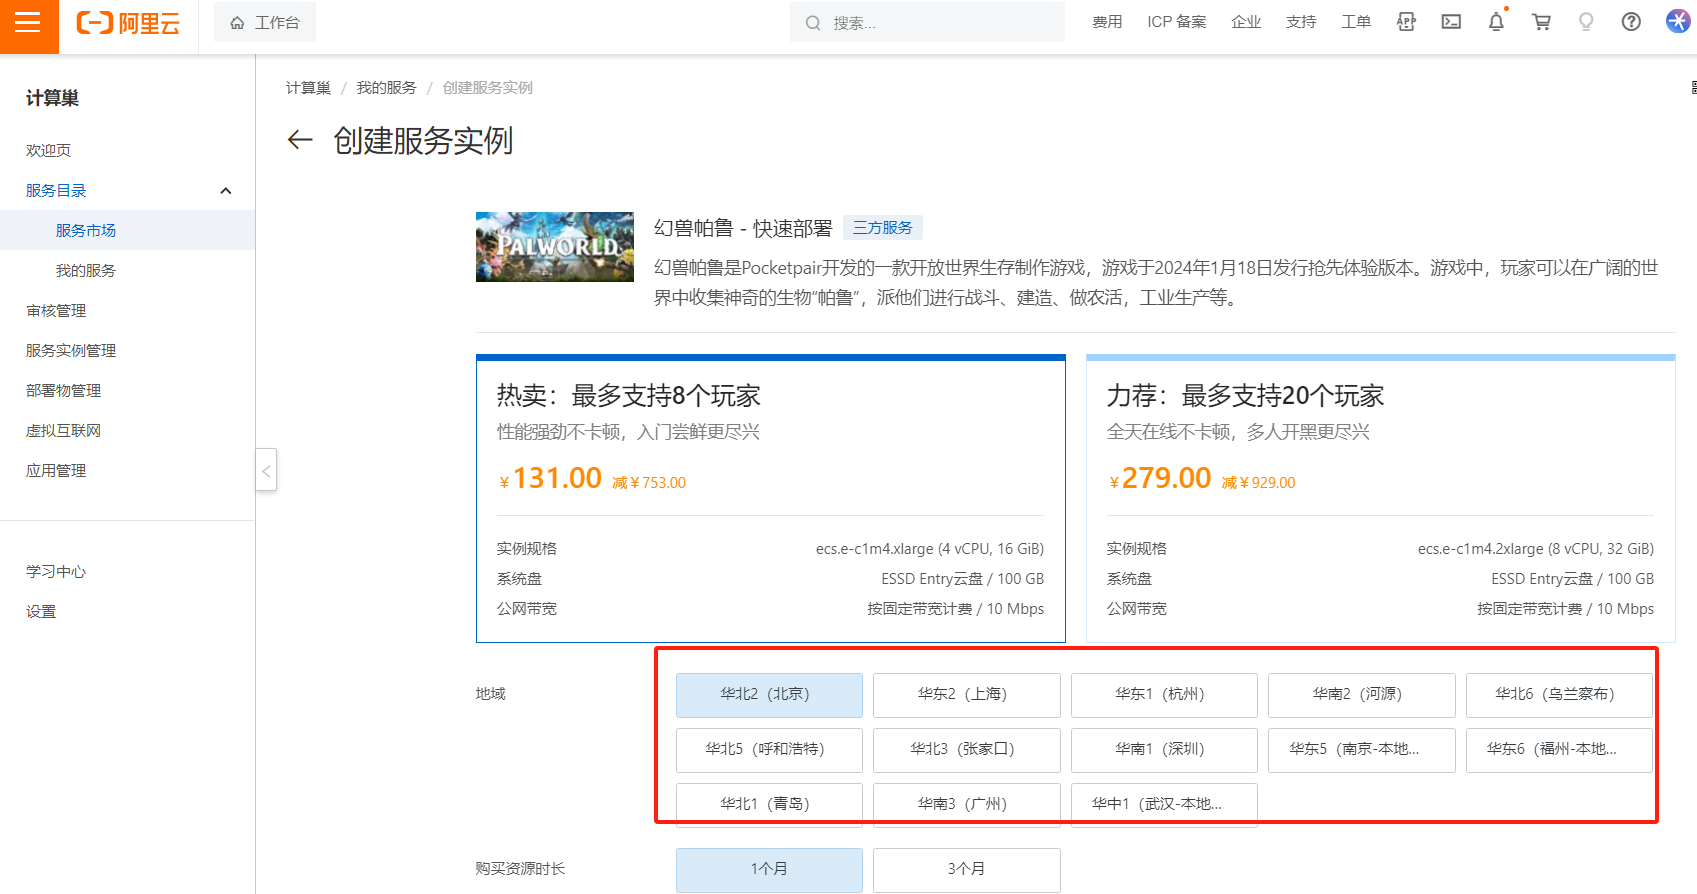1697x894 pixels.
Task: Choose region 华南3（广州）
Action: [966, 805]
